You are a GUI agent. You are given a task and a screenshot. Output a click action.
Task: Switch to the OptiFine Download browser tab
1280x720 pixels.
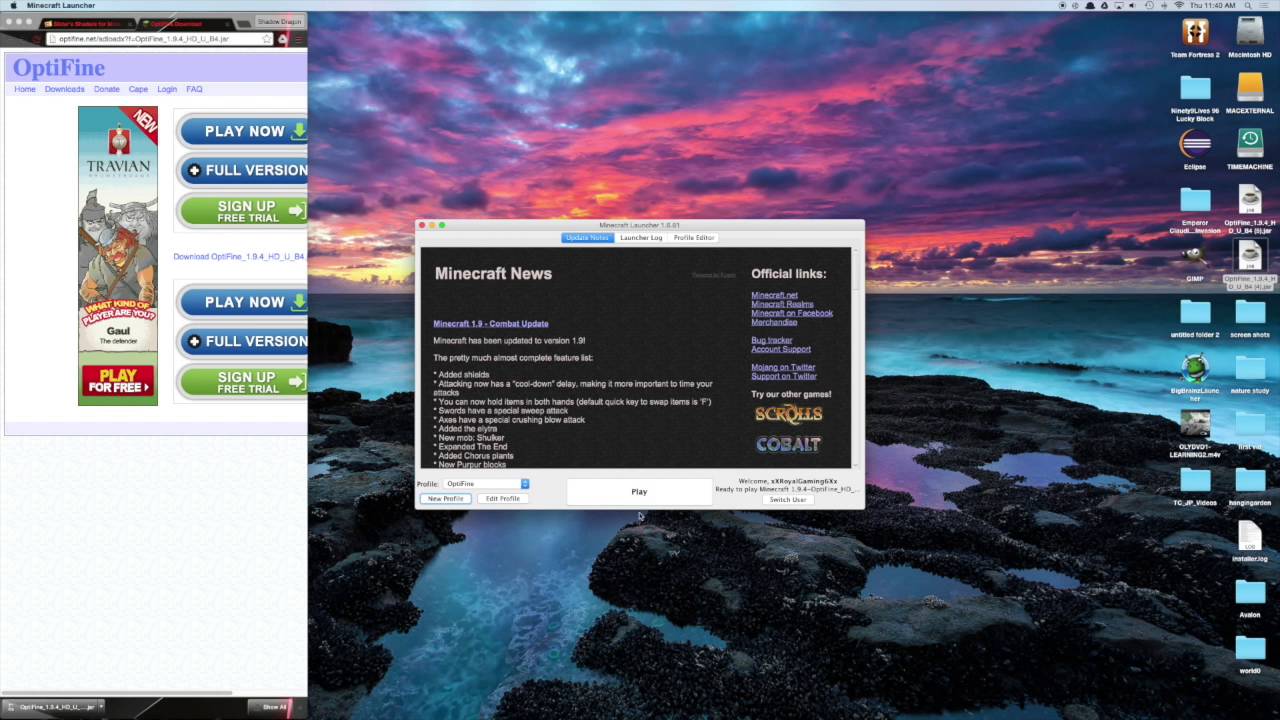click(x=187, y=23)
